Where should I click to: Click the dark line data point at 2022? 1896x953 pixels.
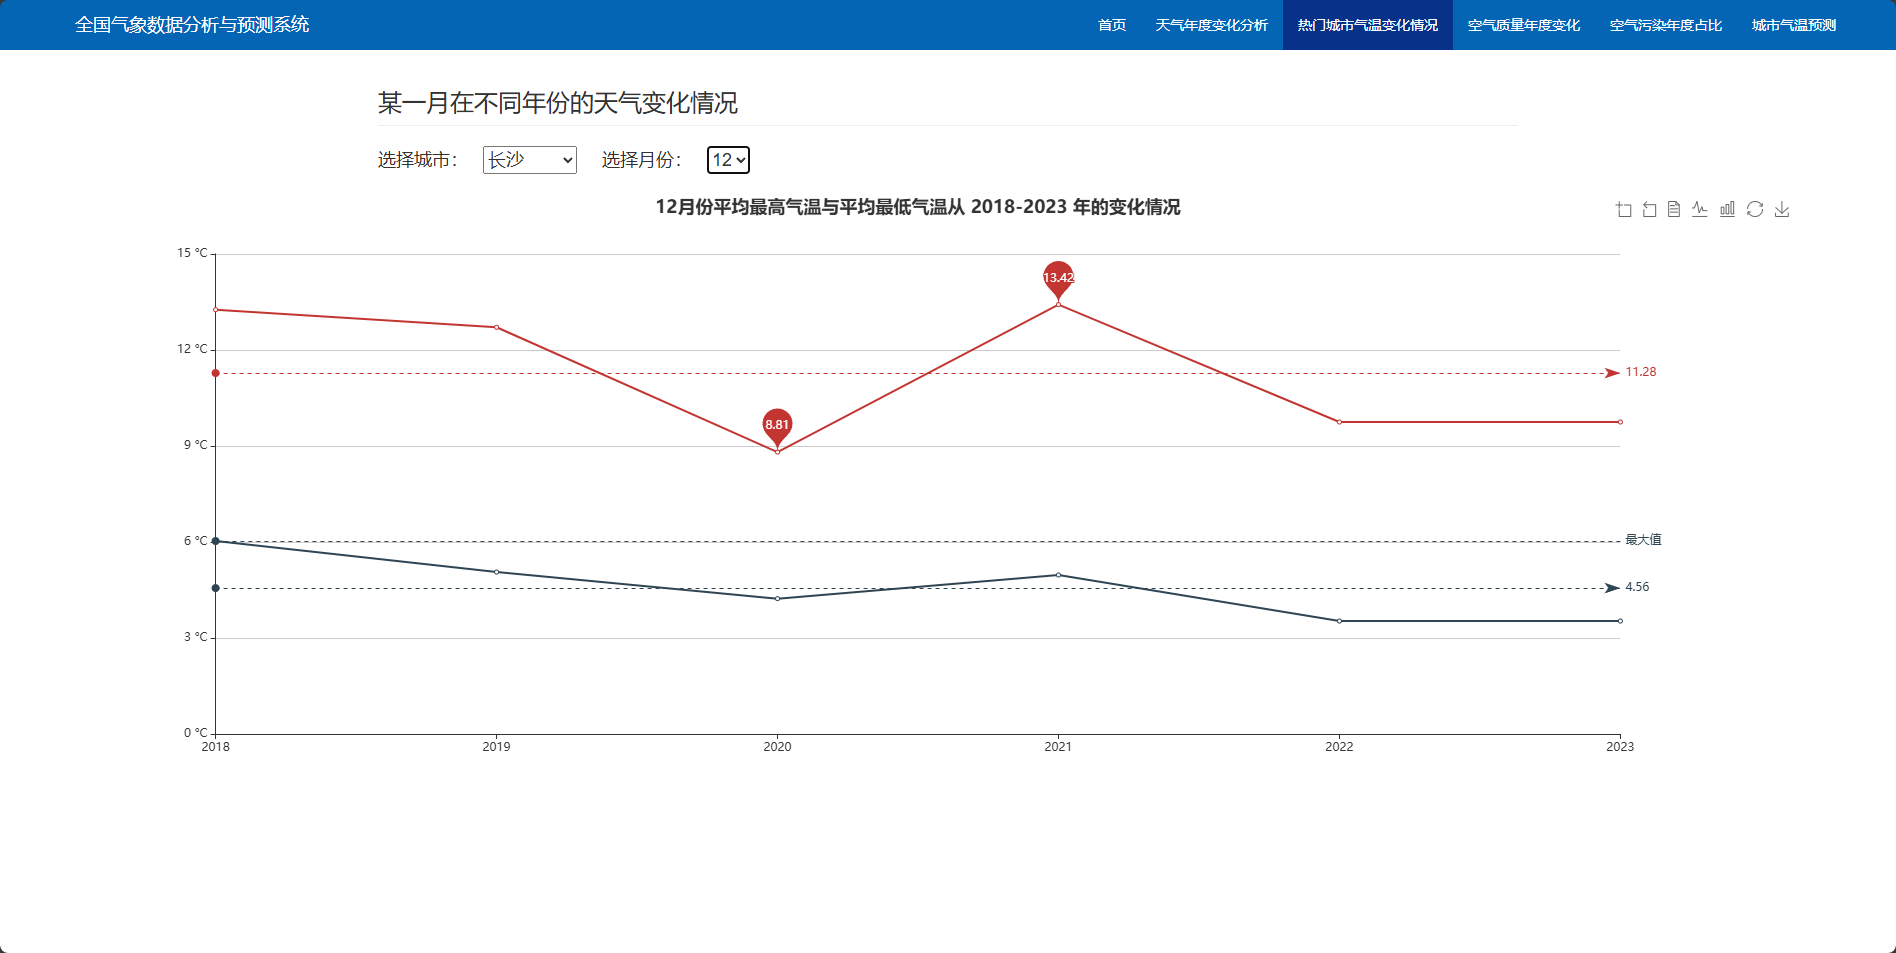[1339, 621]
